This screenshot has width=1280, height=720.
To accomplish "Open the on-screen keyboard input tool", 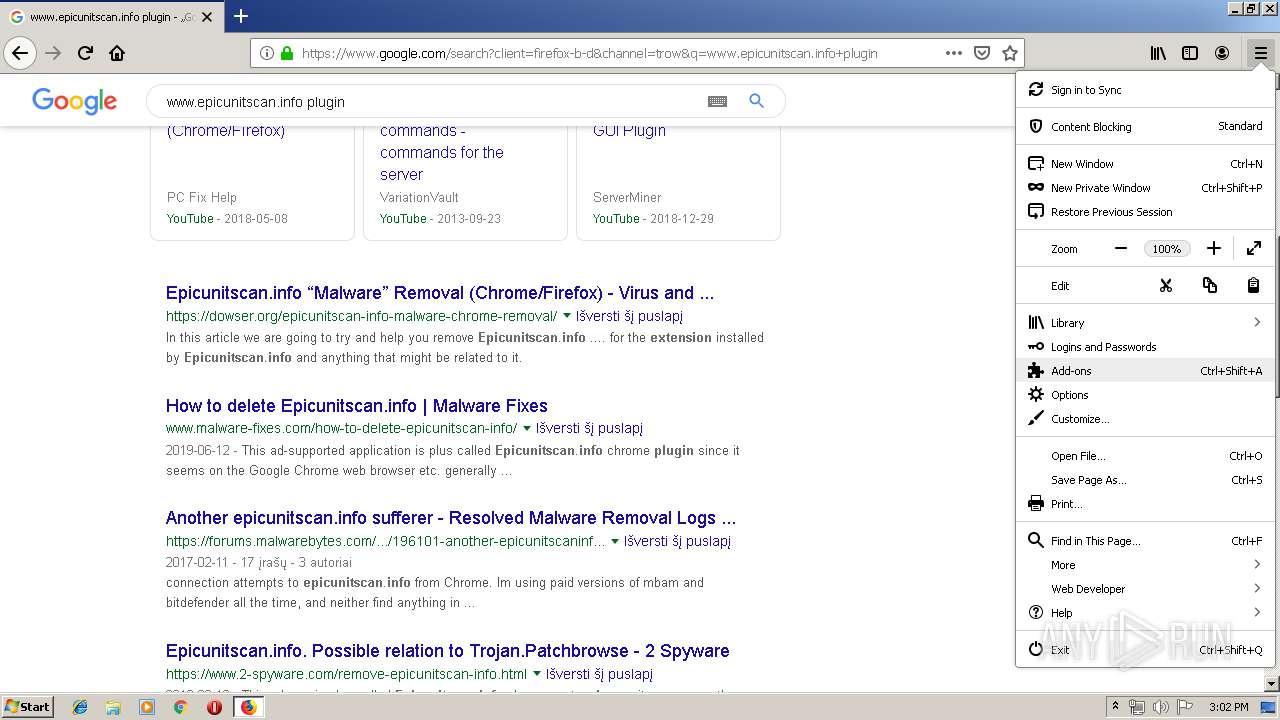I will pyautogui.click(x=717, y=101).
